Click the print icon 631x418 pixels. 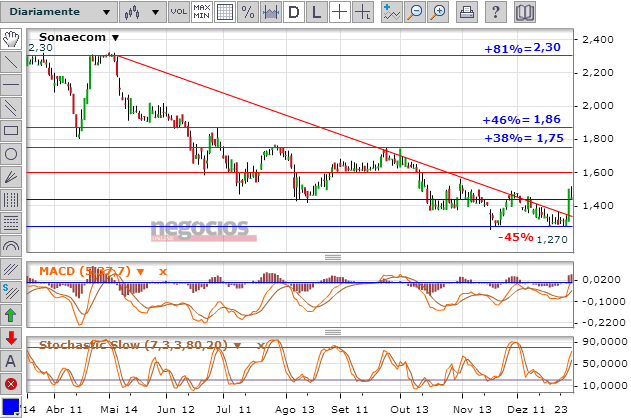click(x=467, y=12)
